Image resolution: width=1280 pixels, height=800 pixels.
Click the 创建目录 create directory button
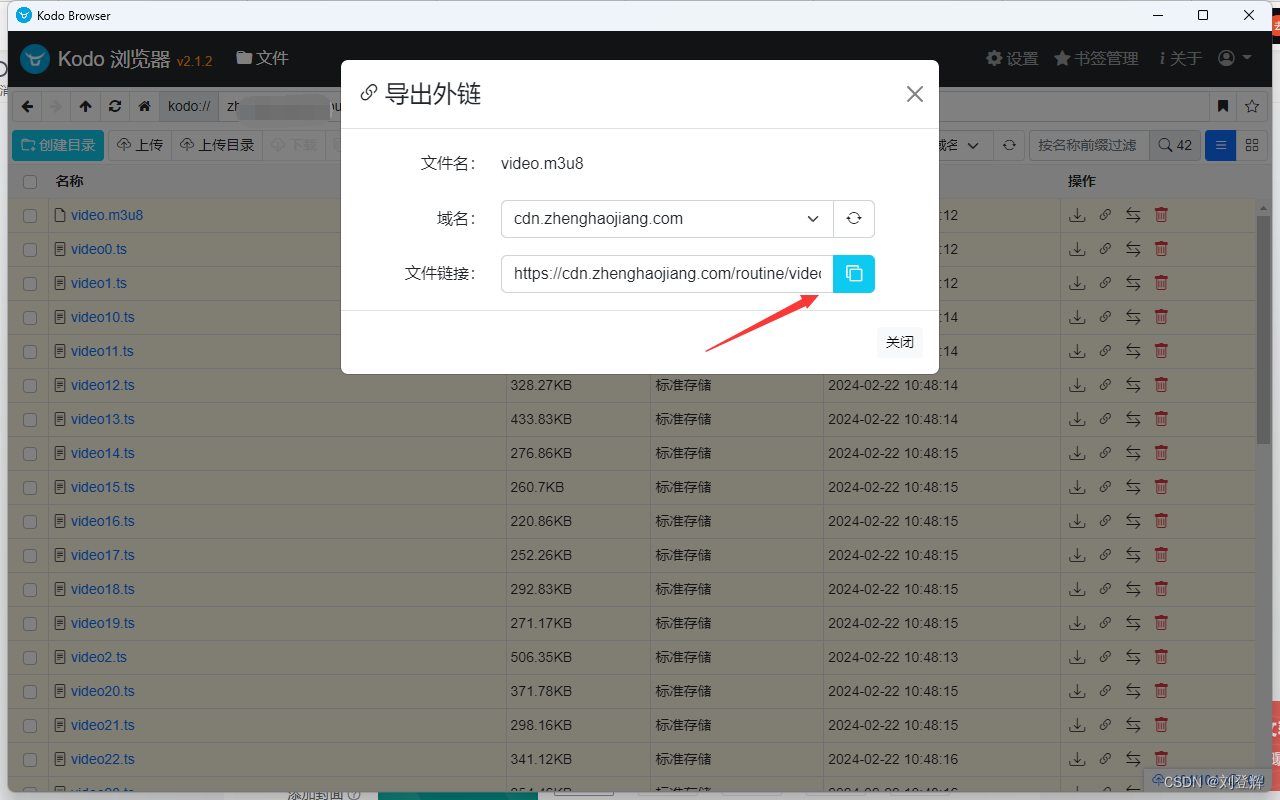(x=58, y=145)
